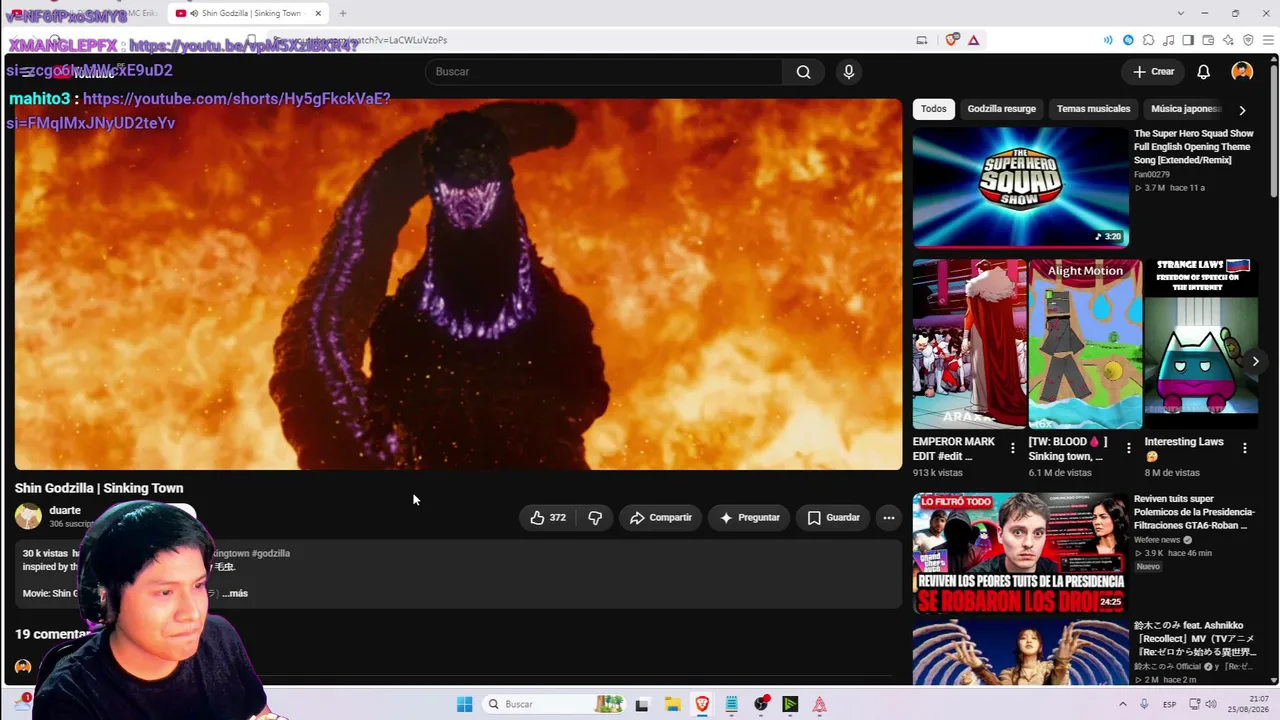Show hidden system tray icons

pos(1122,704)
